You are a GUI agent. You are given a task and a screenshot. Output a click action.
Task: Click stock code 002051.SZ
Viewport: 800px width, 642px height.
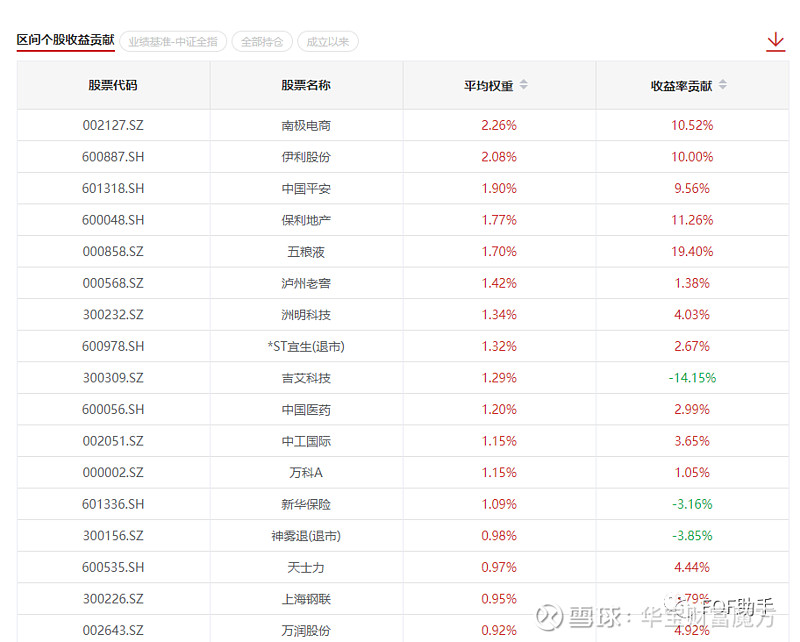point(113,441)
